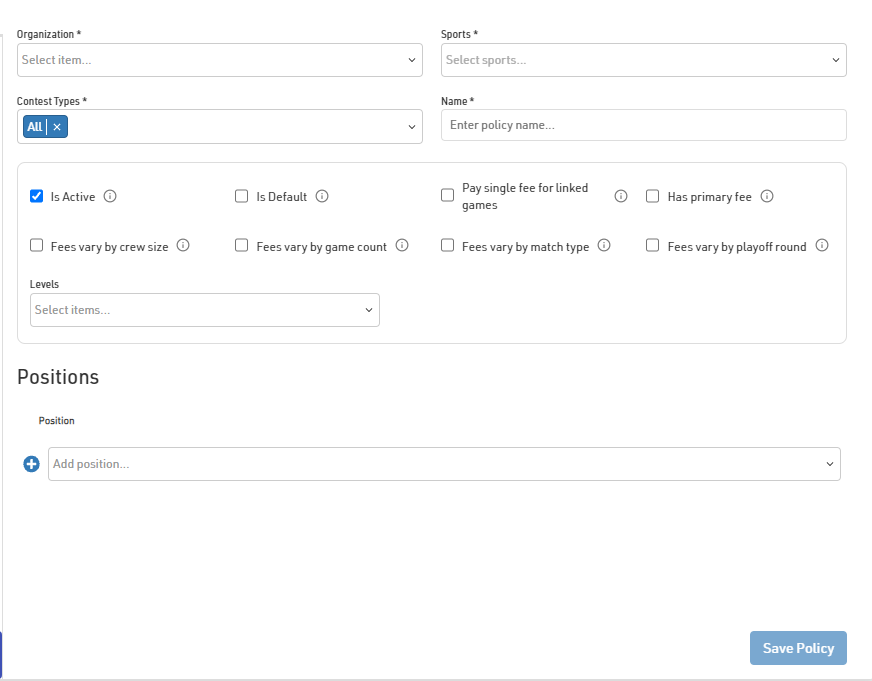Image resolution: width=872 pixels, height=681 pixels.
Task: Open the Add position dropdown
Action: coord(443,464)
